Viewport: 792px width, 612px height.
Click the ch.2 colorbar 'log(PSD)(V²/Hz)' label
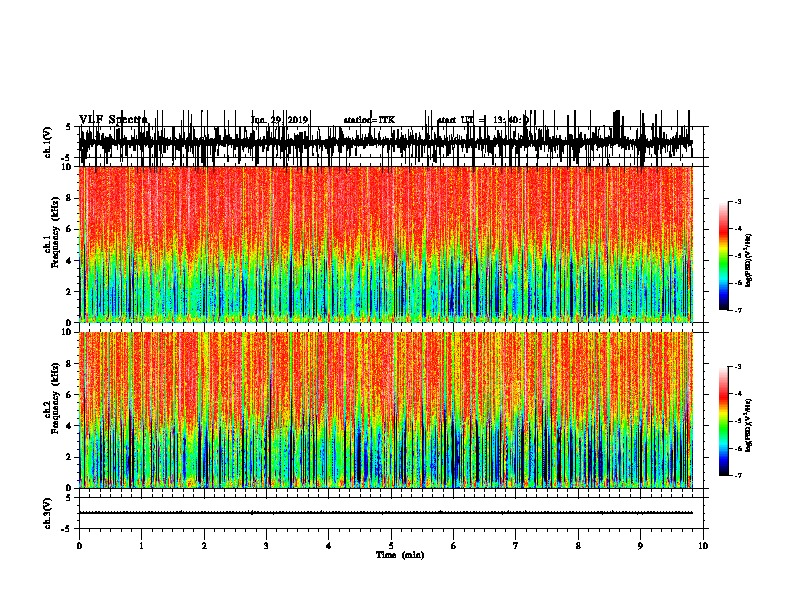point(748,426)
